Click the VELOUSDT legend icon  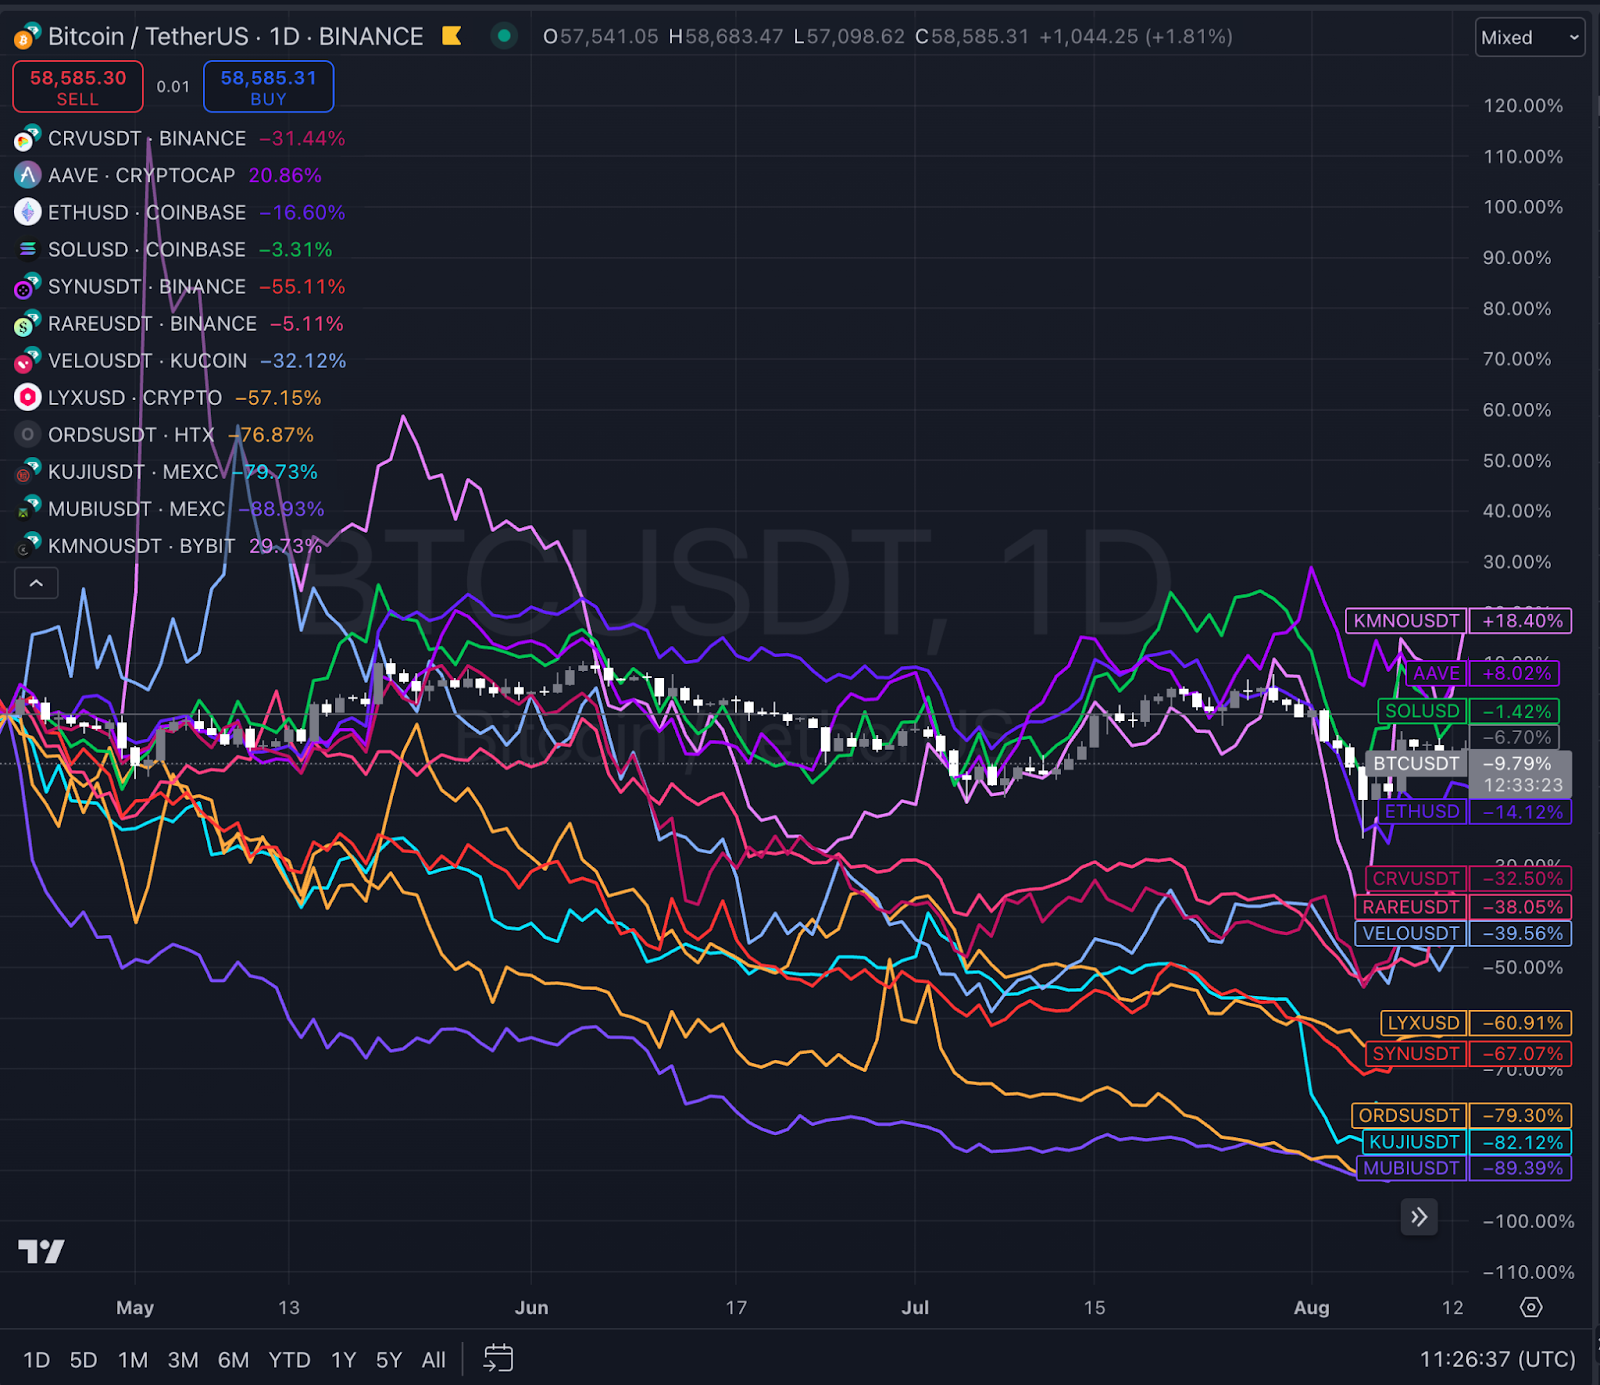click(27, 361)
